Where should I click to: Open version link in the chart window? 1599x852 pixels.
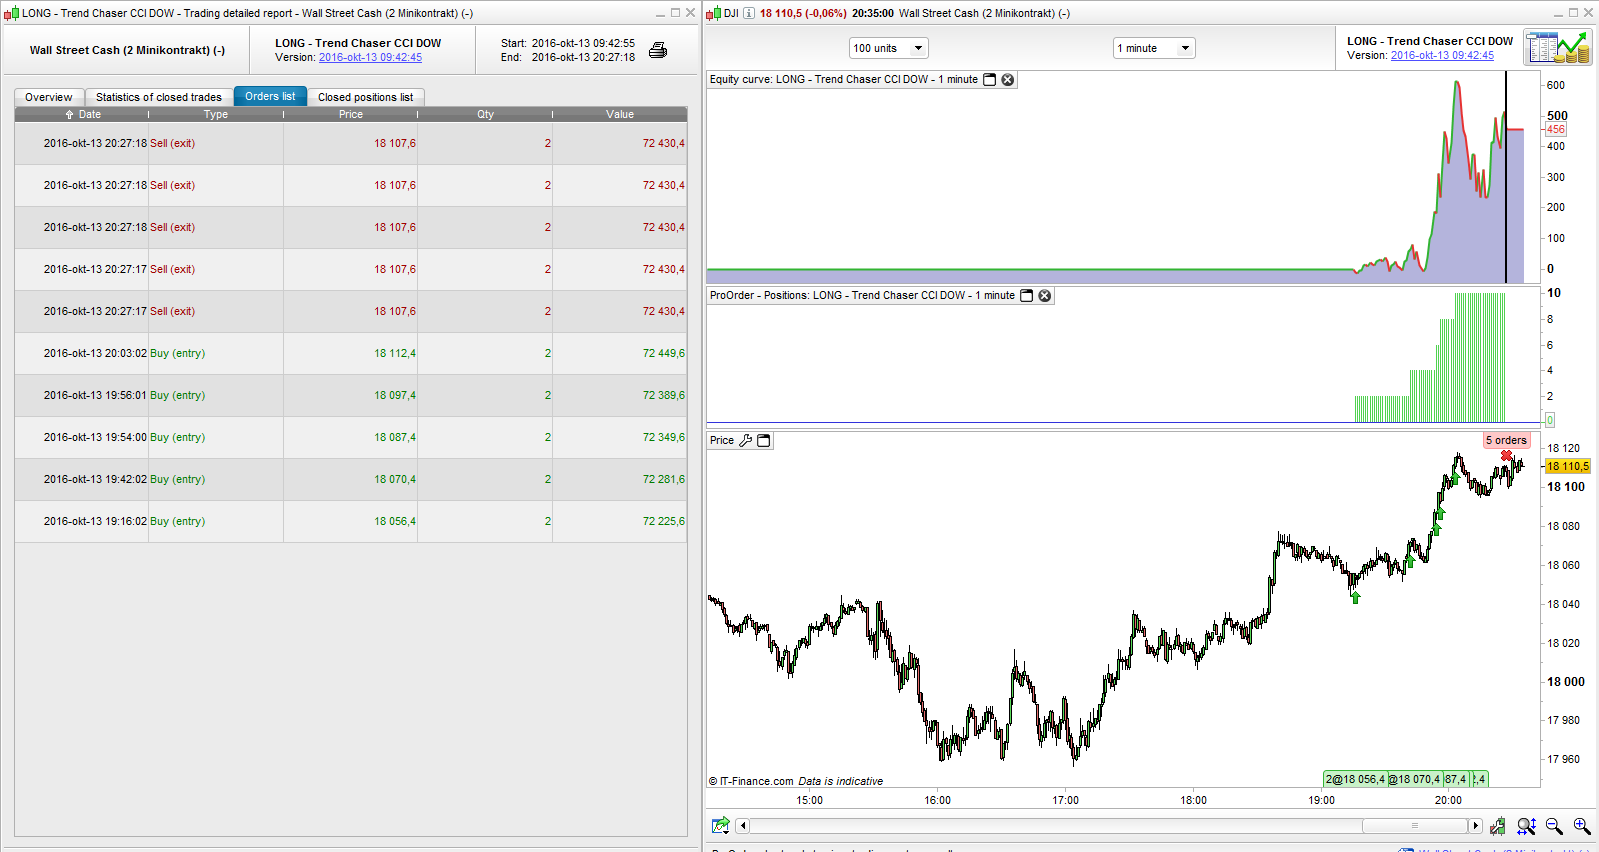[x=1442, y=56]
